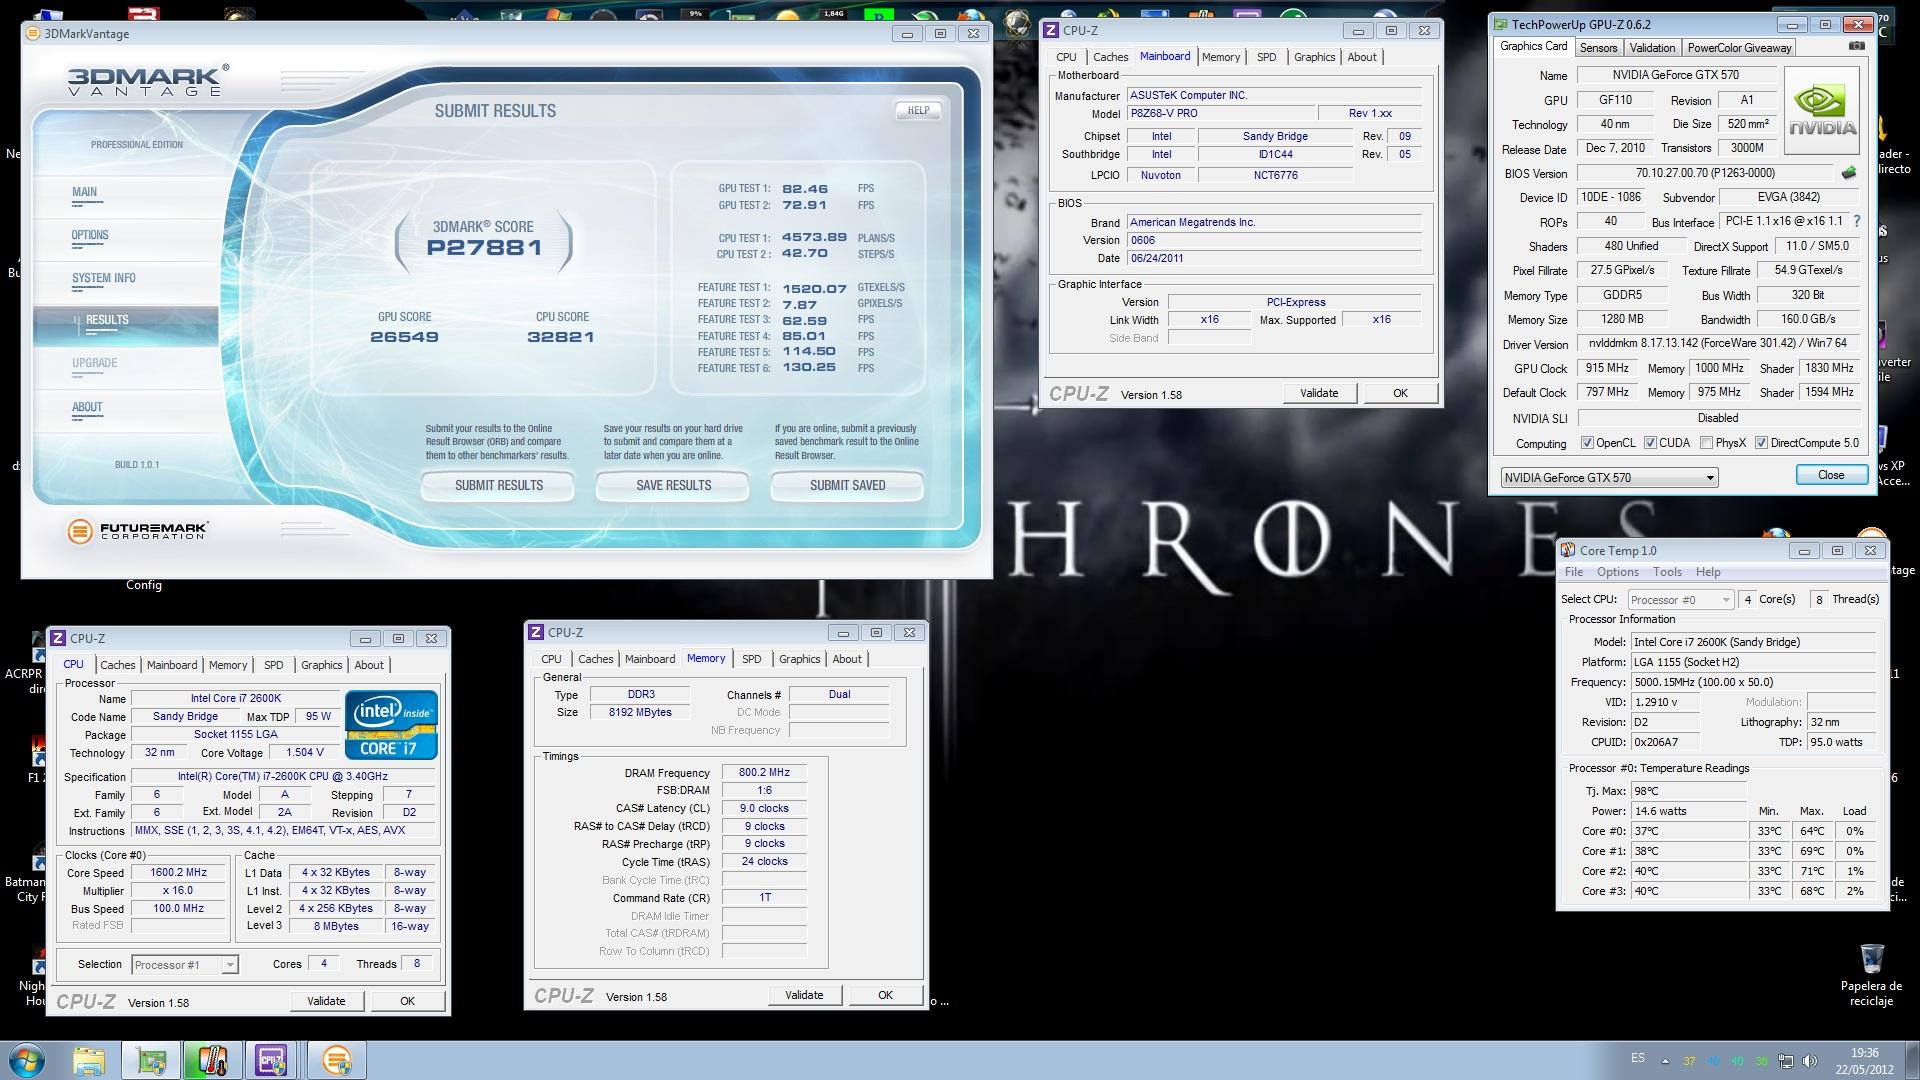The width and height of the screenshot is (1920, 1080).
Task: Click the Core Temp title bar icon
Action: click(x=1568, y=550)
